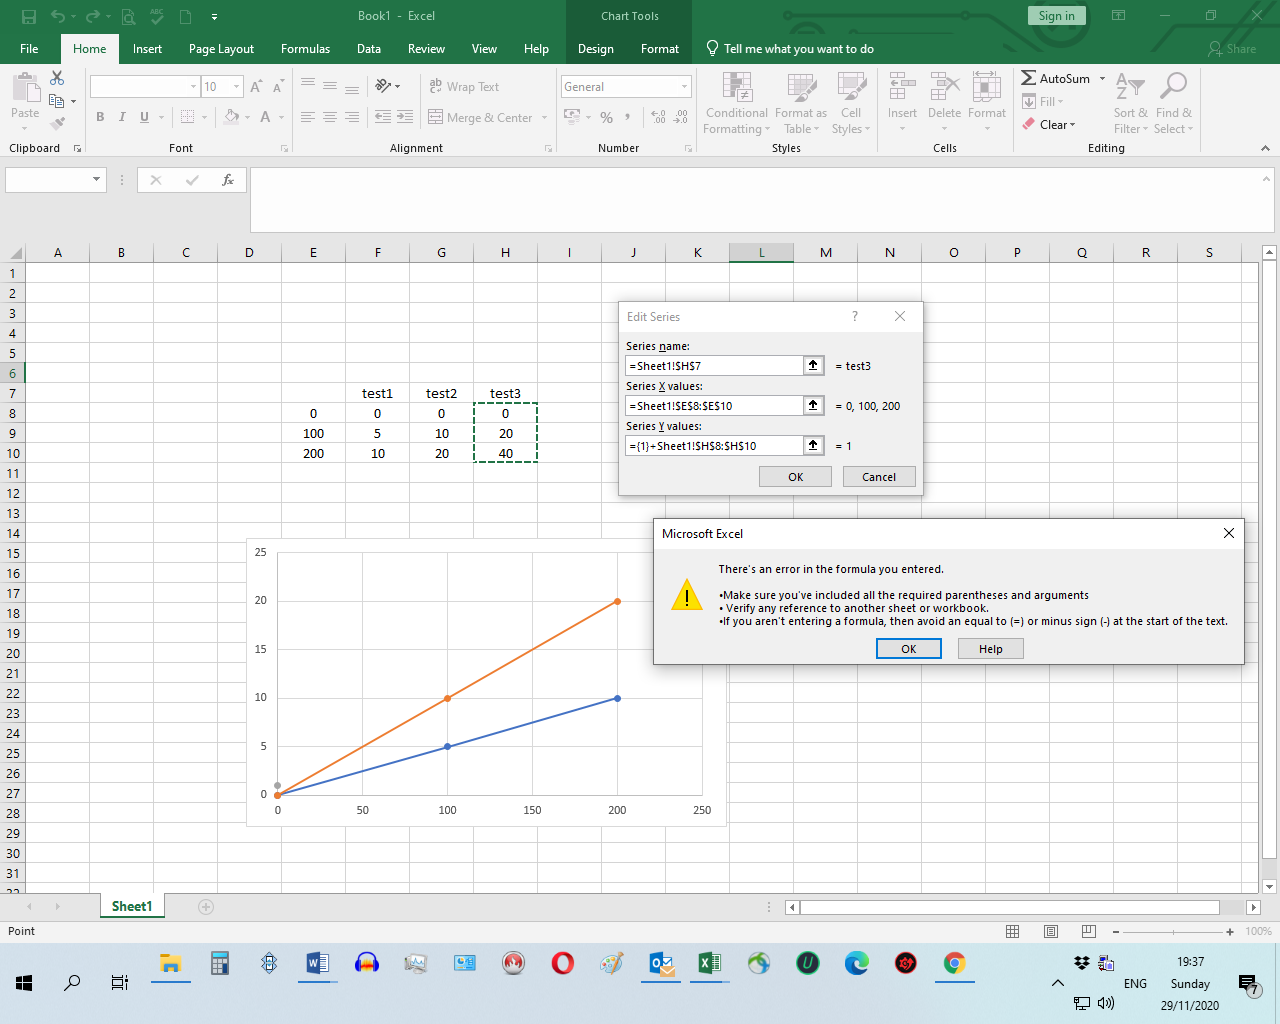Screen dimensions: 1280x1024
Task: Switch to Page Break Preview icon
Action: 1089,931
